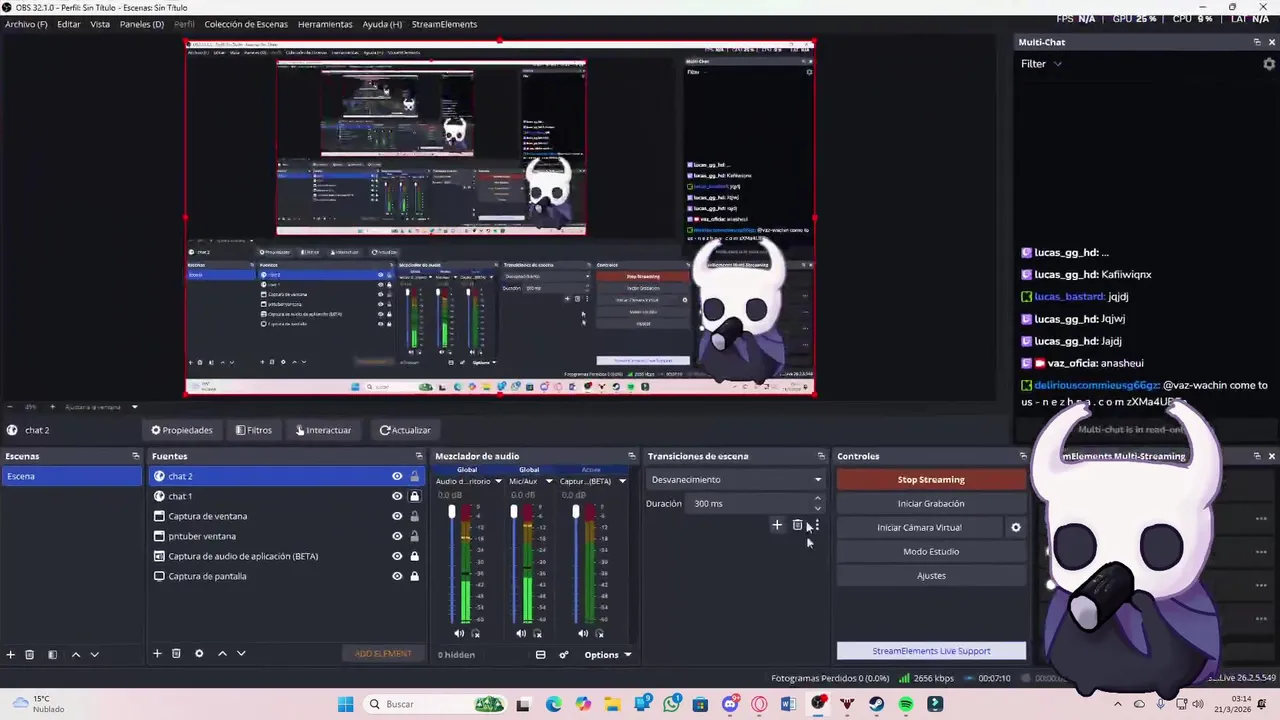This screenshot has height=720, width=1280.
Task: Move source down arrow in Fuentes
Action: [241, 653]
